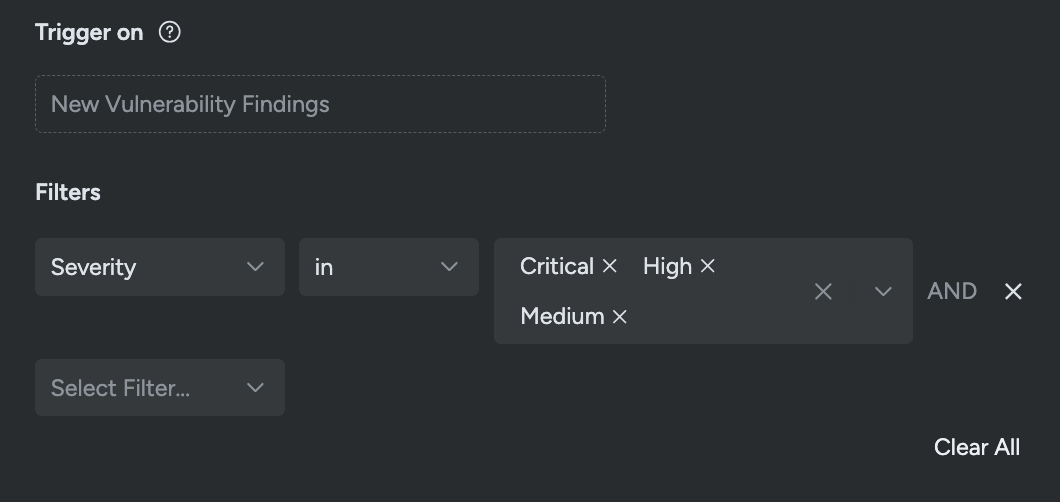
Task: Click the Medium tag label
Action: click(562, 316)
